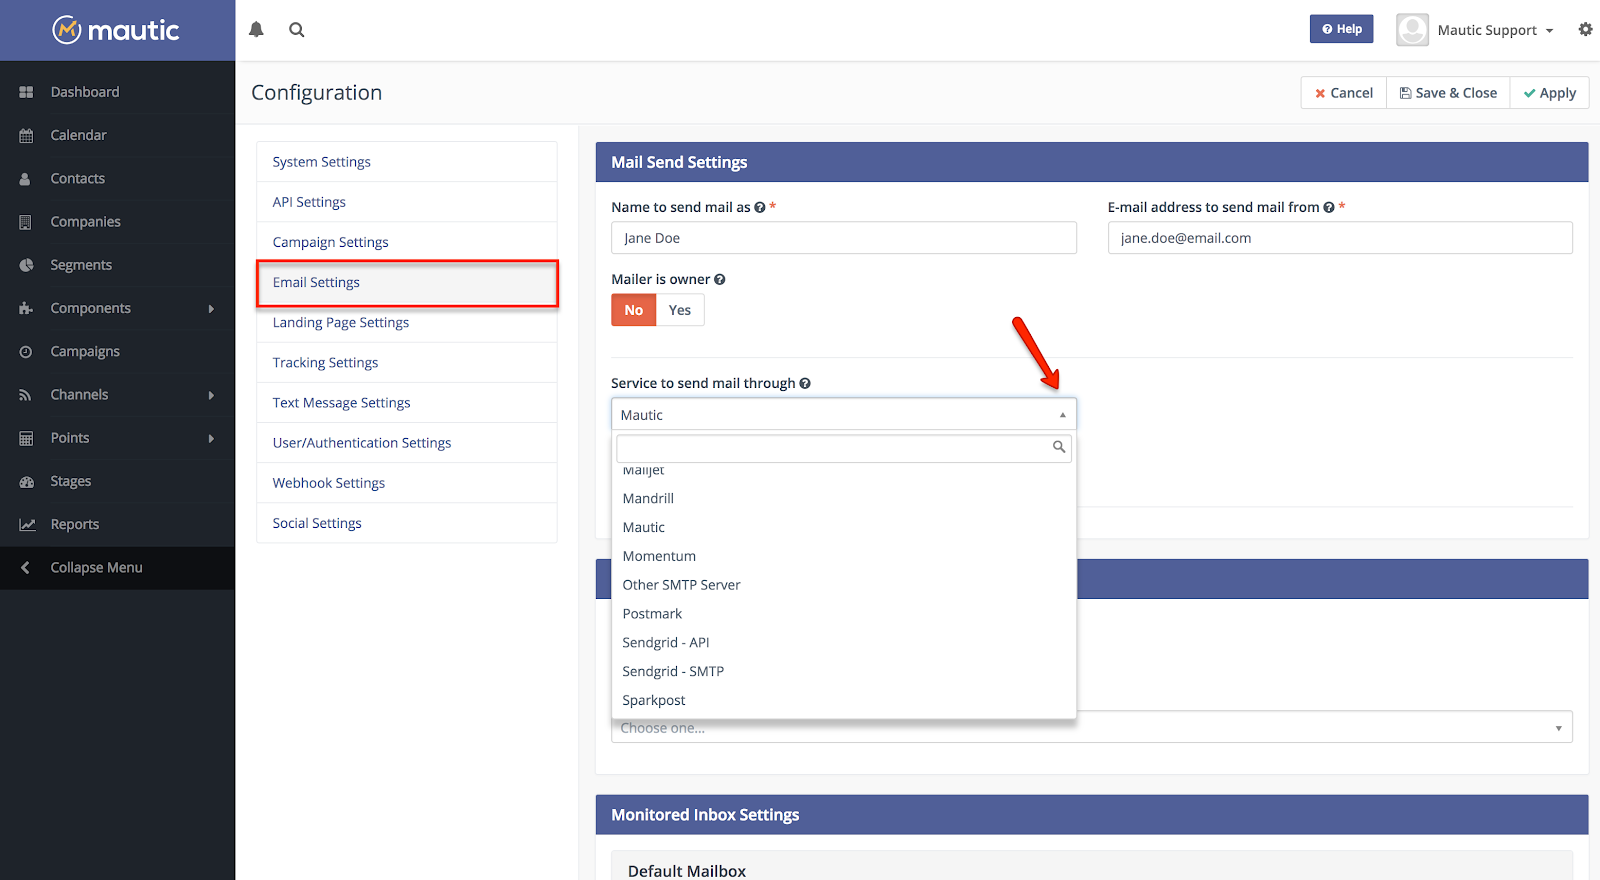
Task: Click the Points calculator icon
Action: (26, 438)
